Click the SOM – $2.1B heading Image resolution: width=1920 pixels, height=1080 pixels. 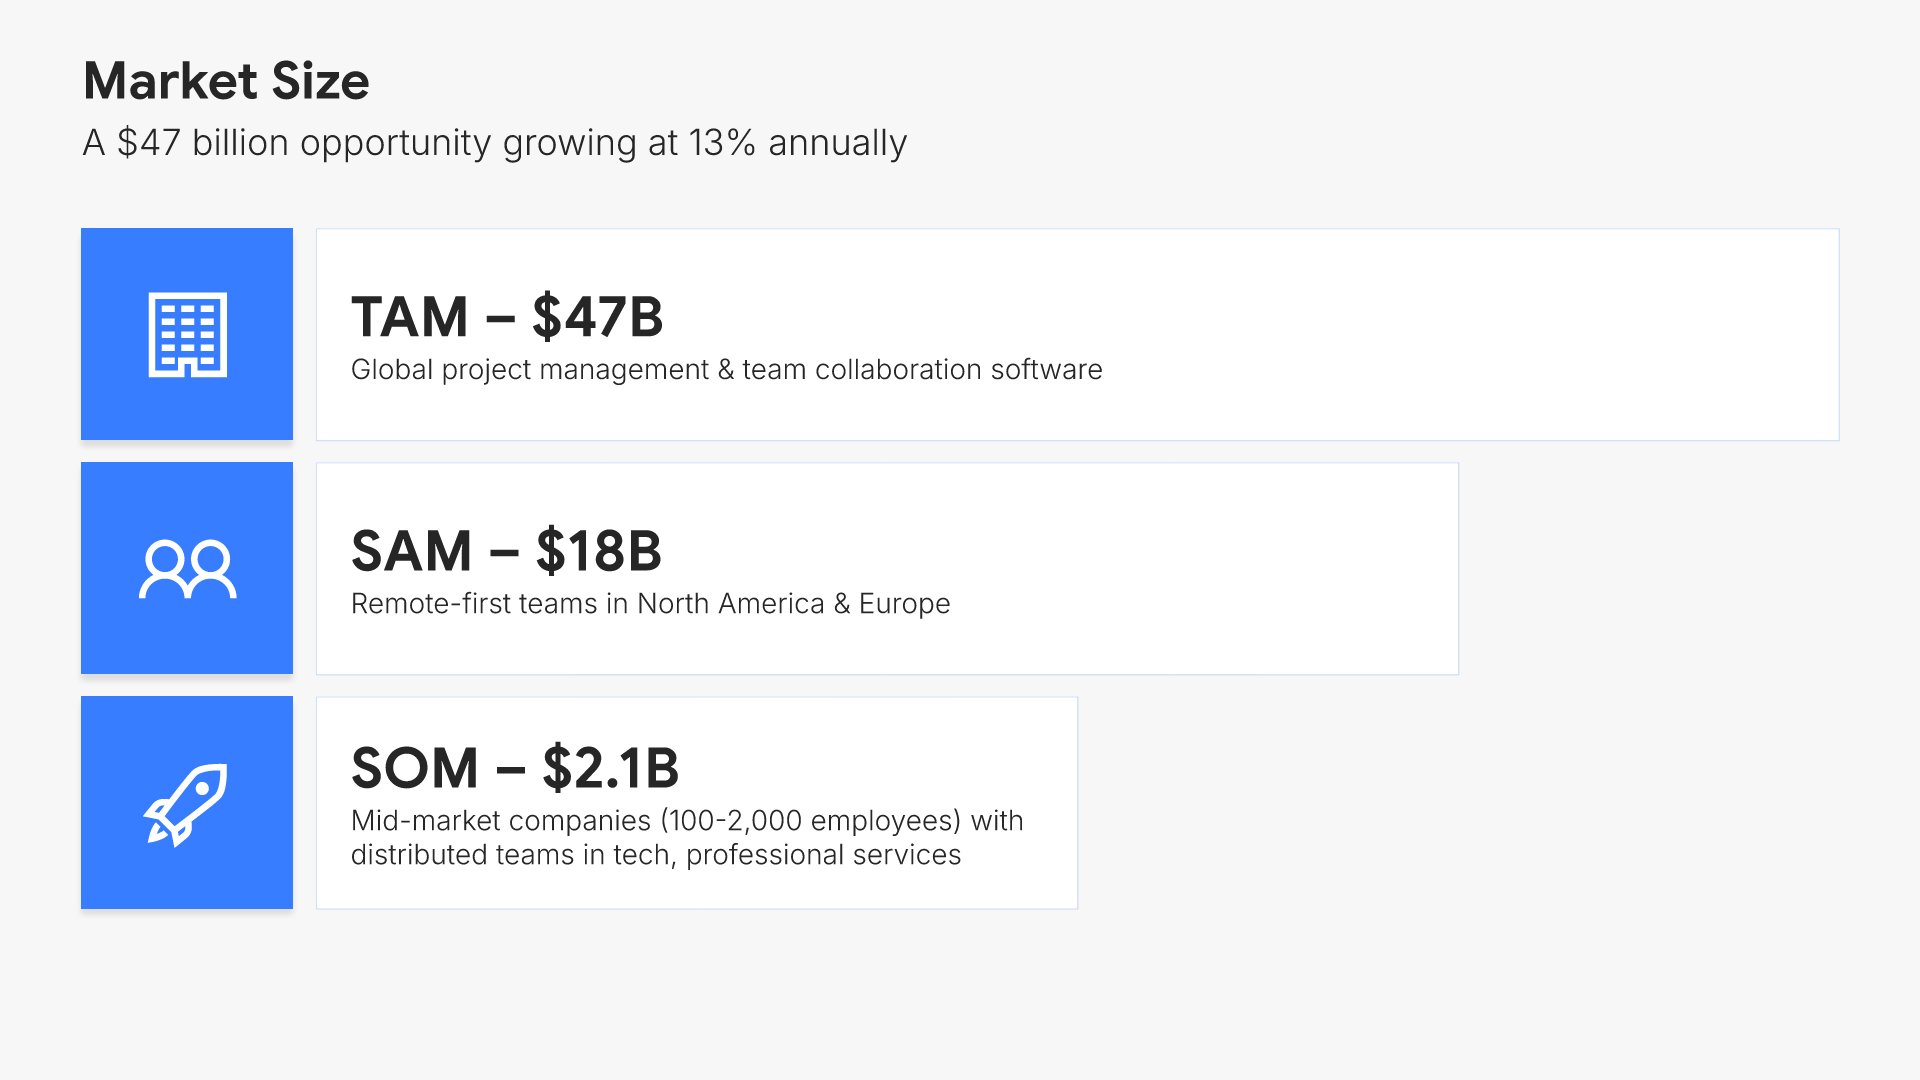tap(515, 768)
